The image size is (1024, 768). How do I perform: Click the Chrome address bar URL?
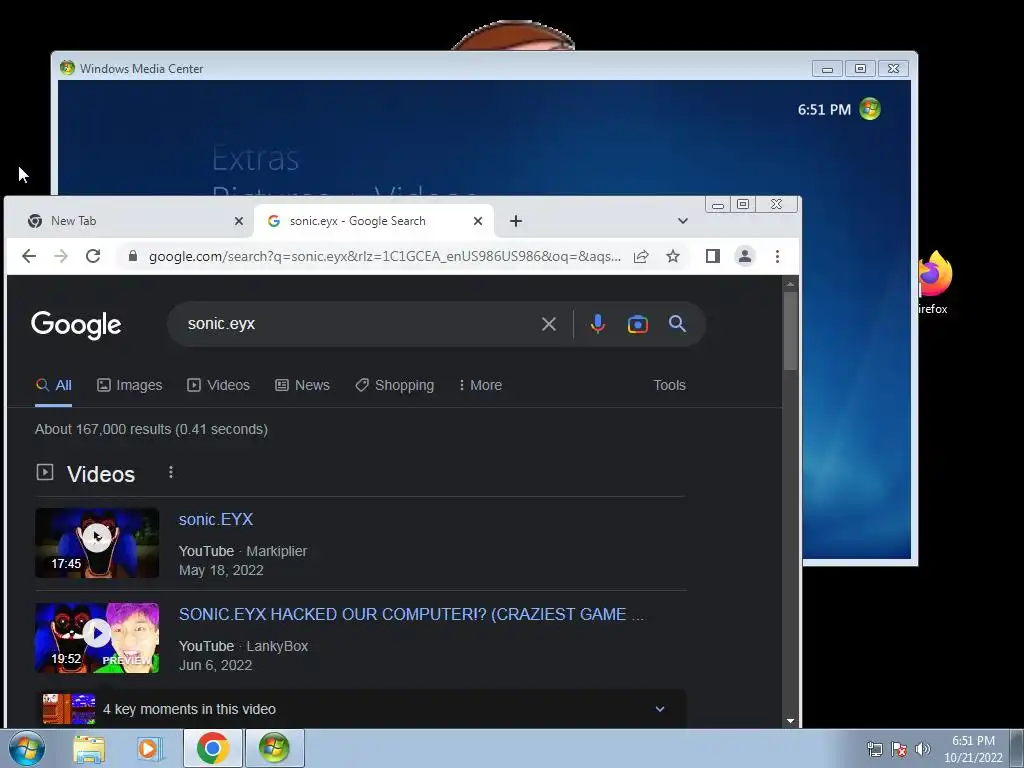(385, 256)
